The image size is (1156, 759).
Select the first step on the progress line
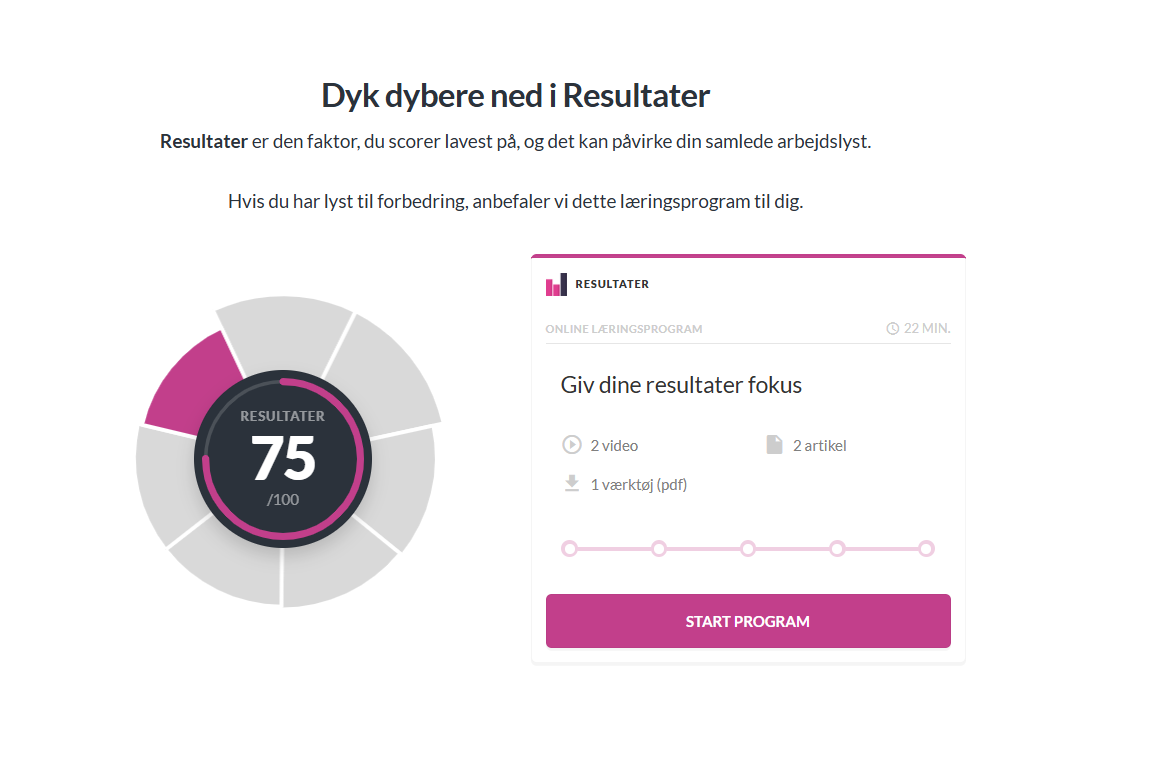[x=569, y=548]
